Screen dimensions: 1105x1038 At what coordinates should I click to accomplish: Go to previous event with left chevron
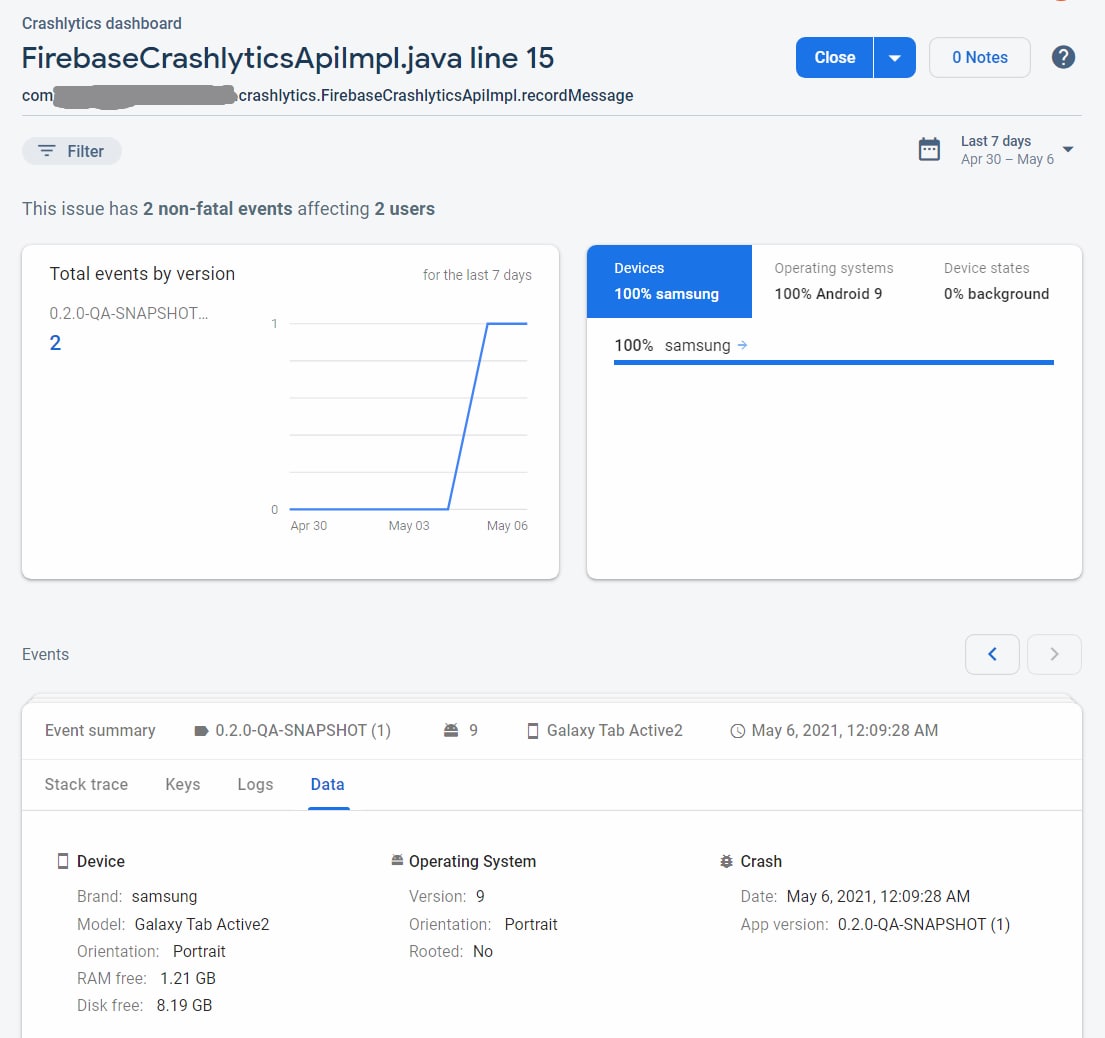992,654
